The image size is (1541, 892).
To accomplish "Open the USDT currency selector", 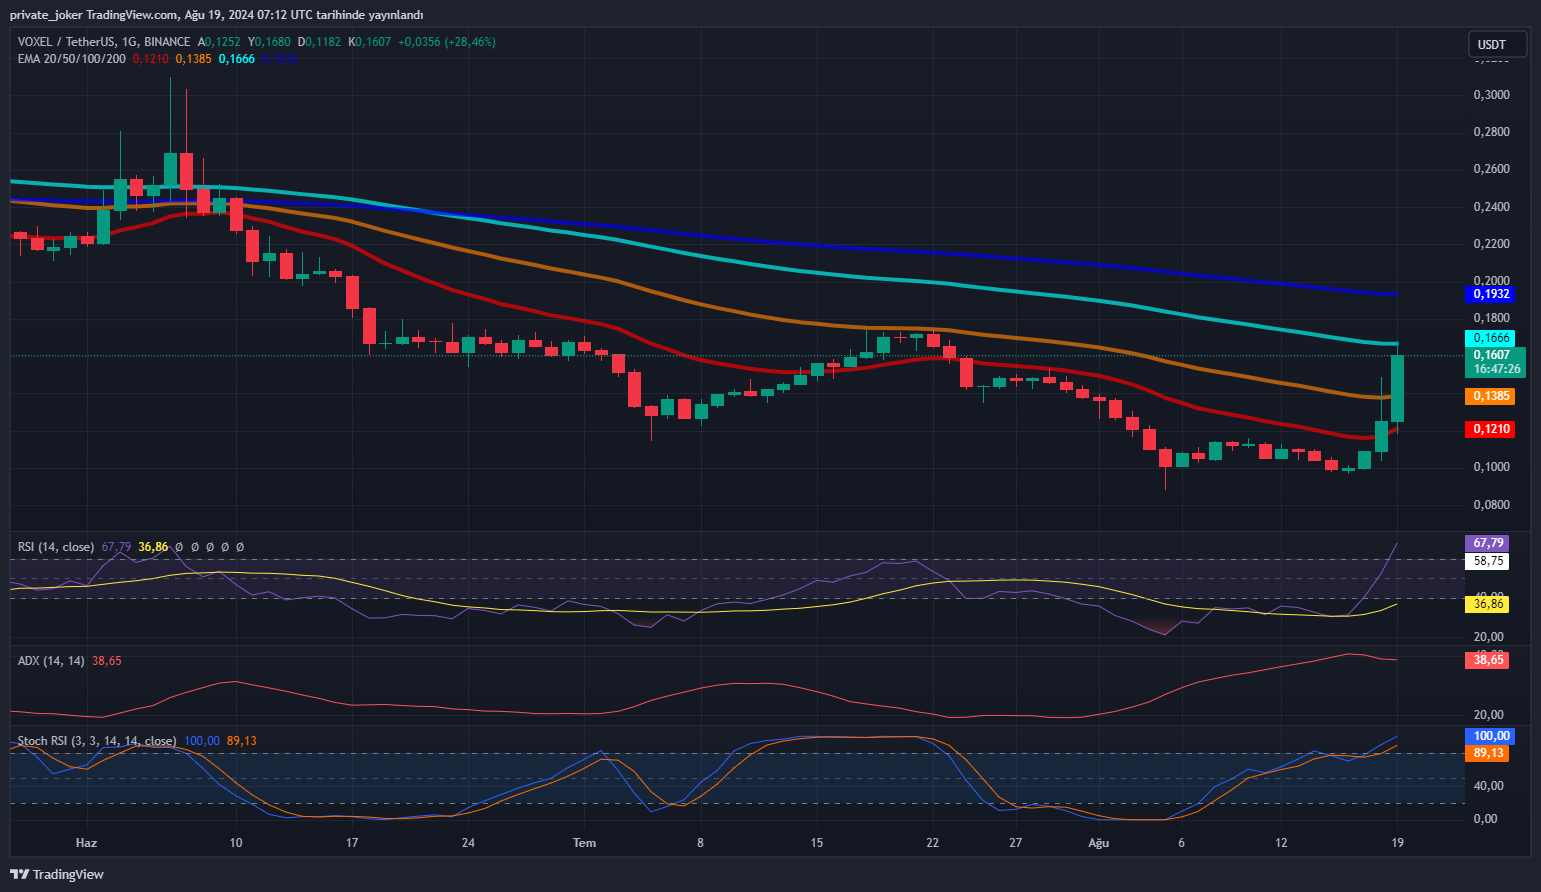I will (x=1496, y=44).
